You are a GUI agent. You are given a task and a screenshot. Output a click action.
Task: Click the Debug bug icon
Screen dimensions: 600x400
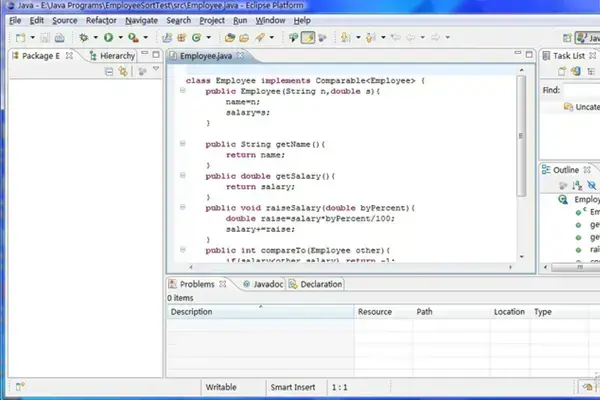pos(83,37)
